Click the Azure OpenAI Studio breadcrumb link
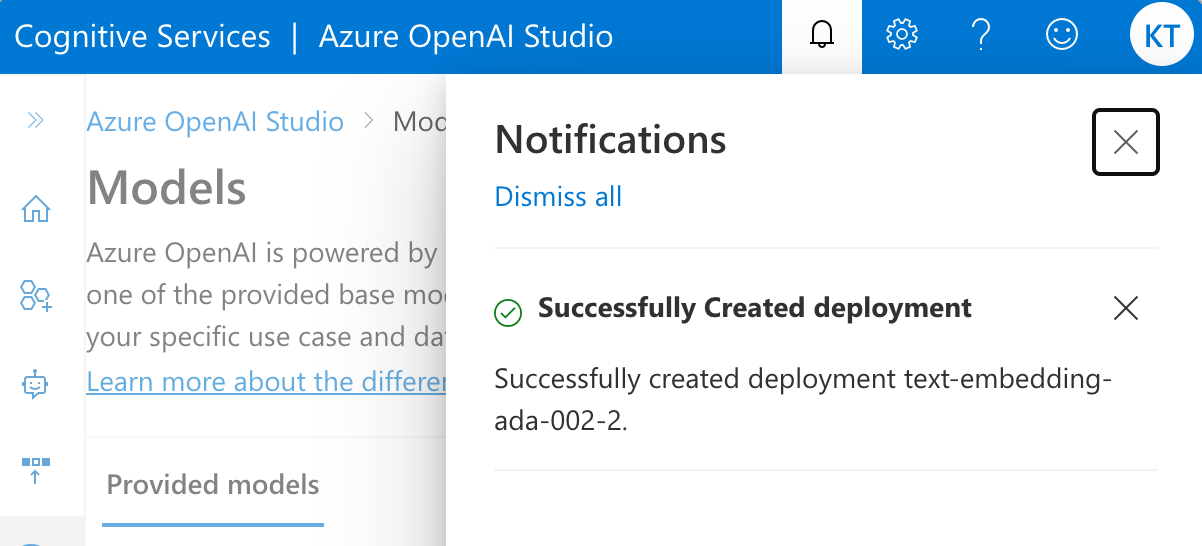 [x=215, y=122]
